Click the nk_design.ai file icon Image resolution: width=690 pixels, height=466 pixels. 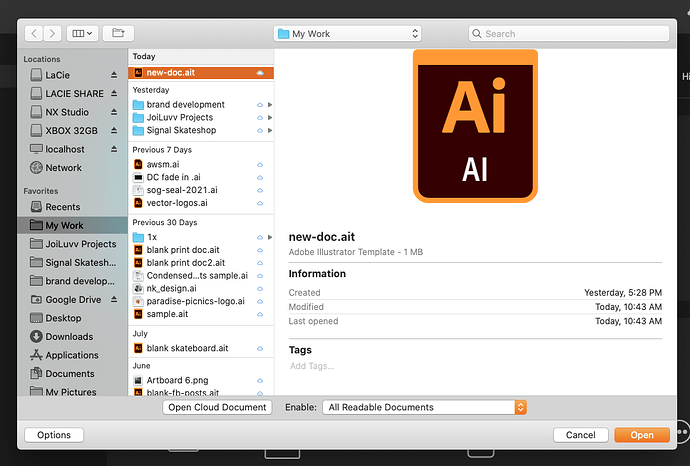click(138, 289)
